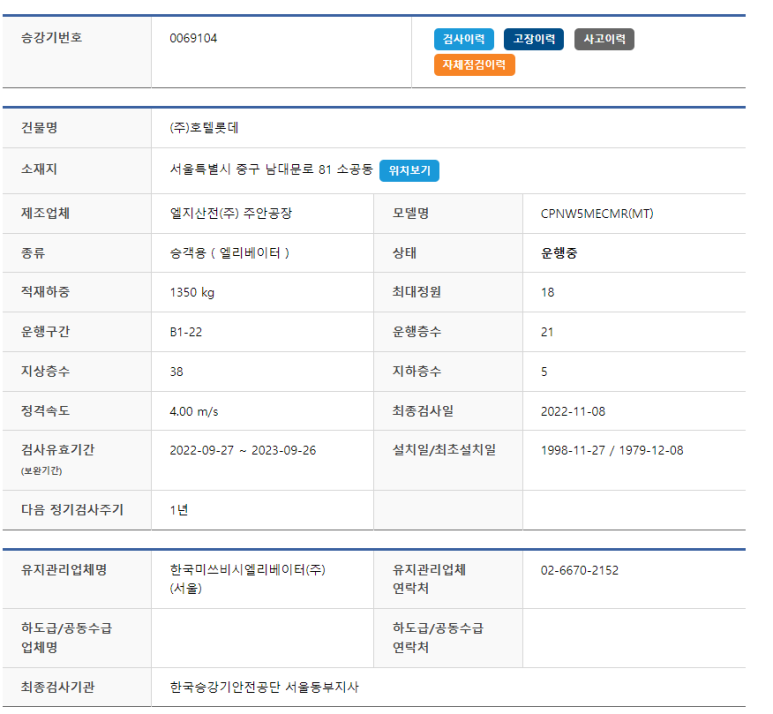Click the 승강기번호 label
Screen dimensions: 773x714
(x=51, y=38)
